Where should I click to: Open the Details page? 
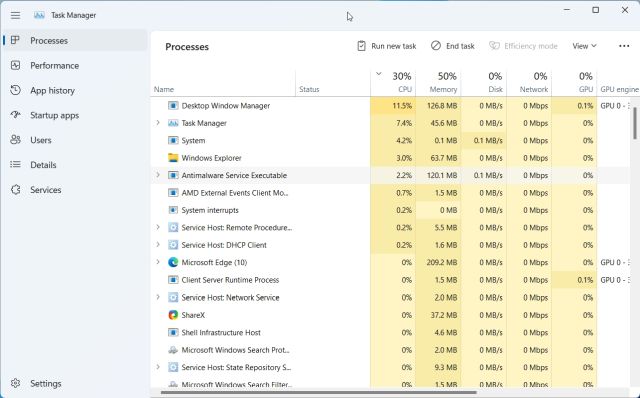75,165
